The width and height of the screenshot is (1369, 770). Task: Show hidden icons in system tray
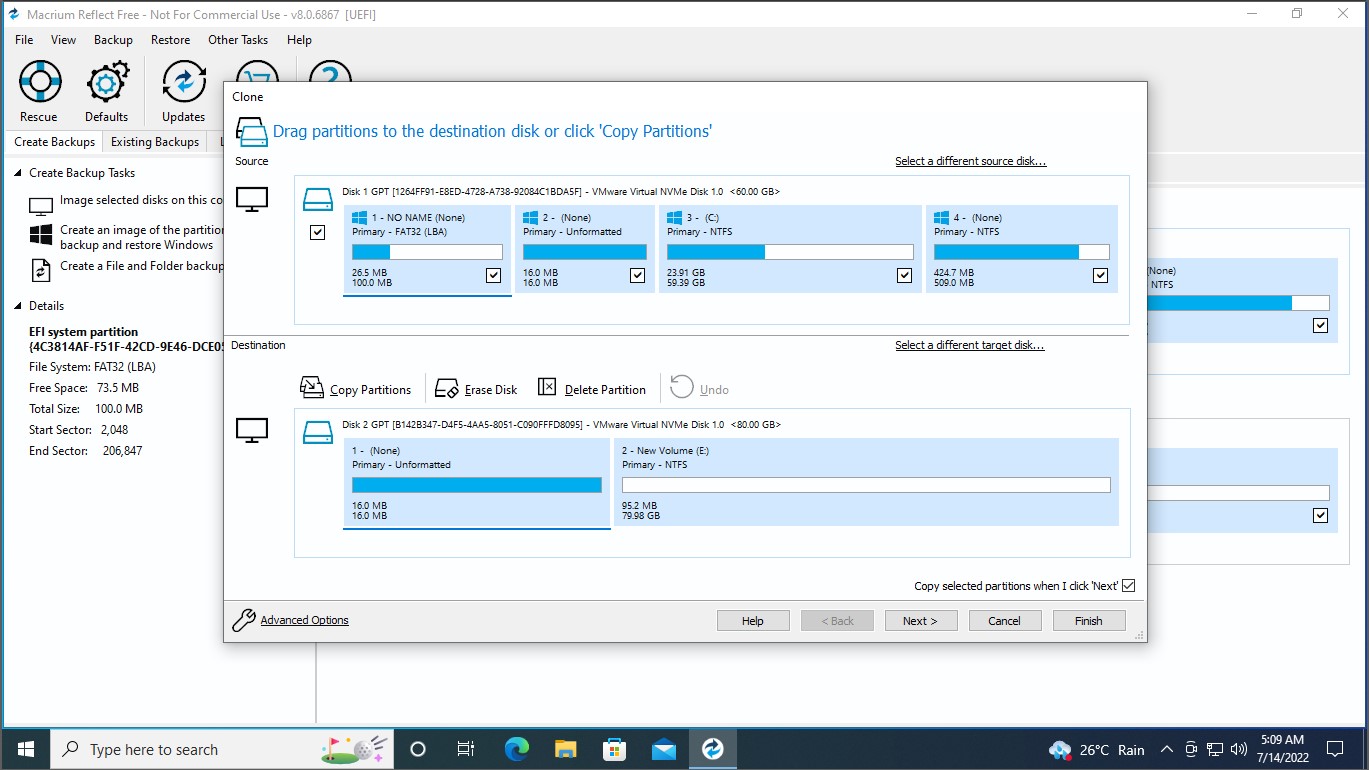tap(1166, 749)
